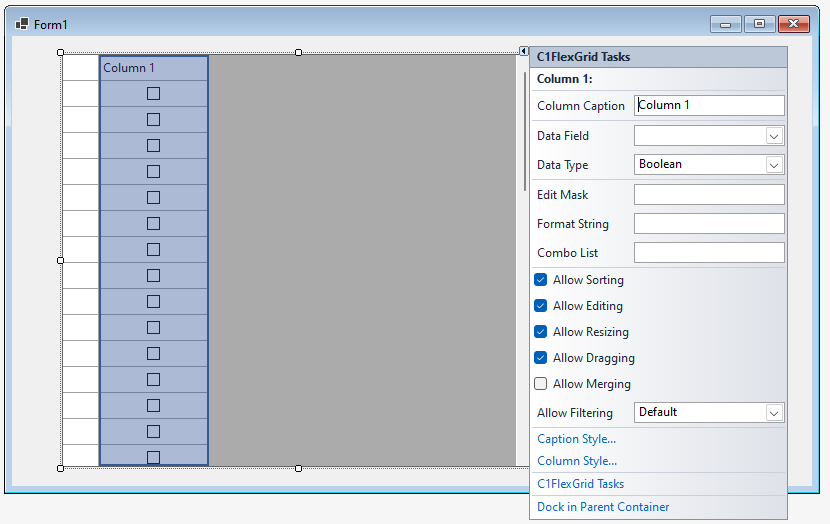This screenshot has width=830, height=524.
Task: Open the Data Field dropdown
Action: [x=774, y=136]
